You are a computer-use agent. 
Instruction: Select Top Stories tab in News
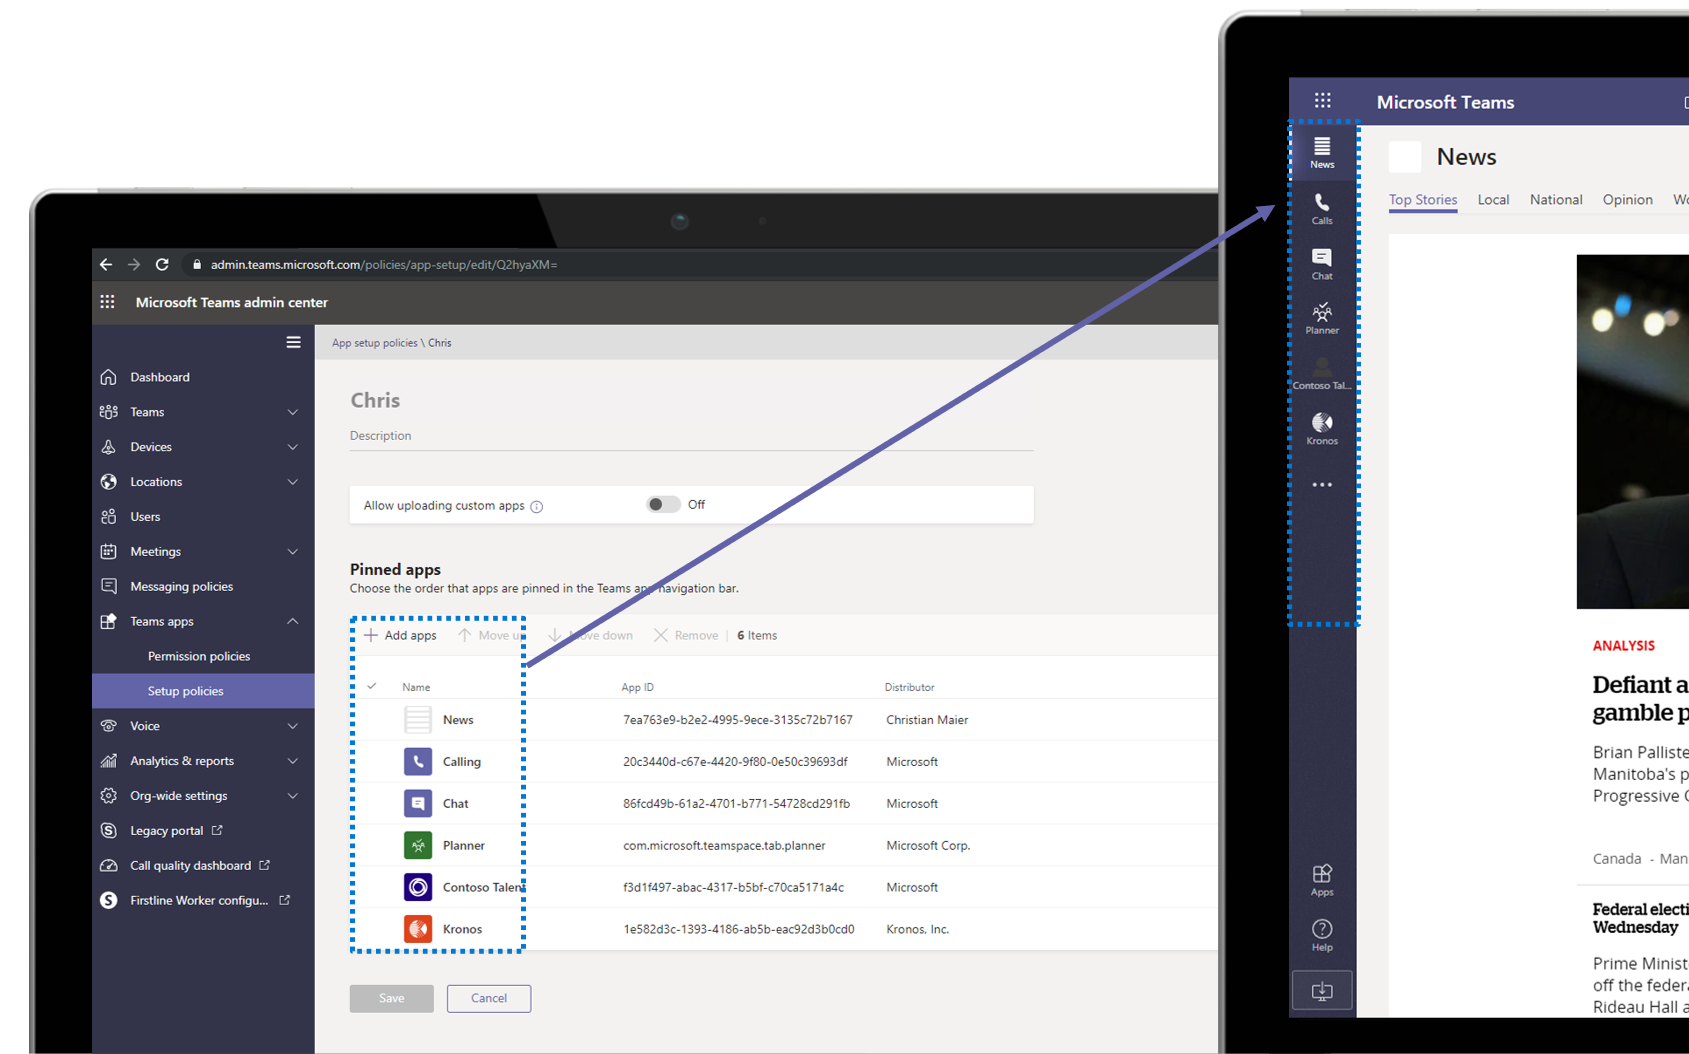(1423, 200)
